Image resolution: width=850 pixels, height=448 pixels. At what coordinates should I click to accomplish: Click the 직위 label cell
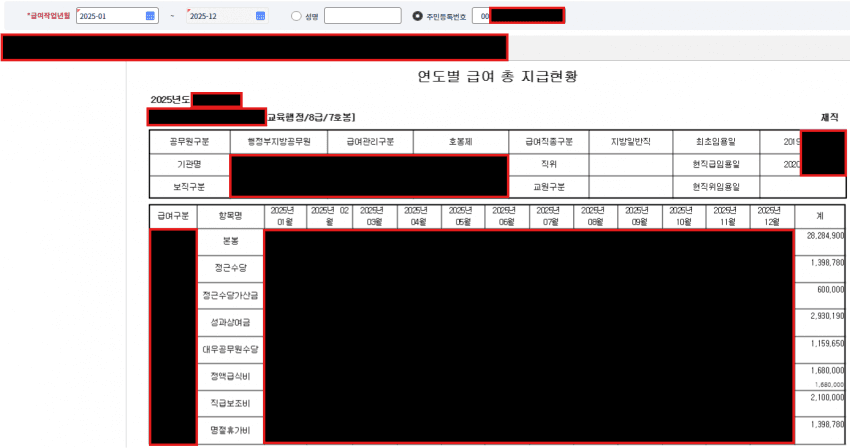[549, 164]
